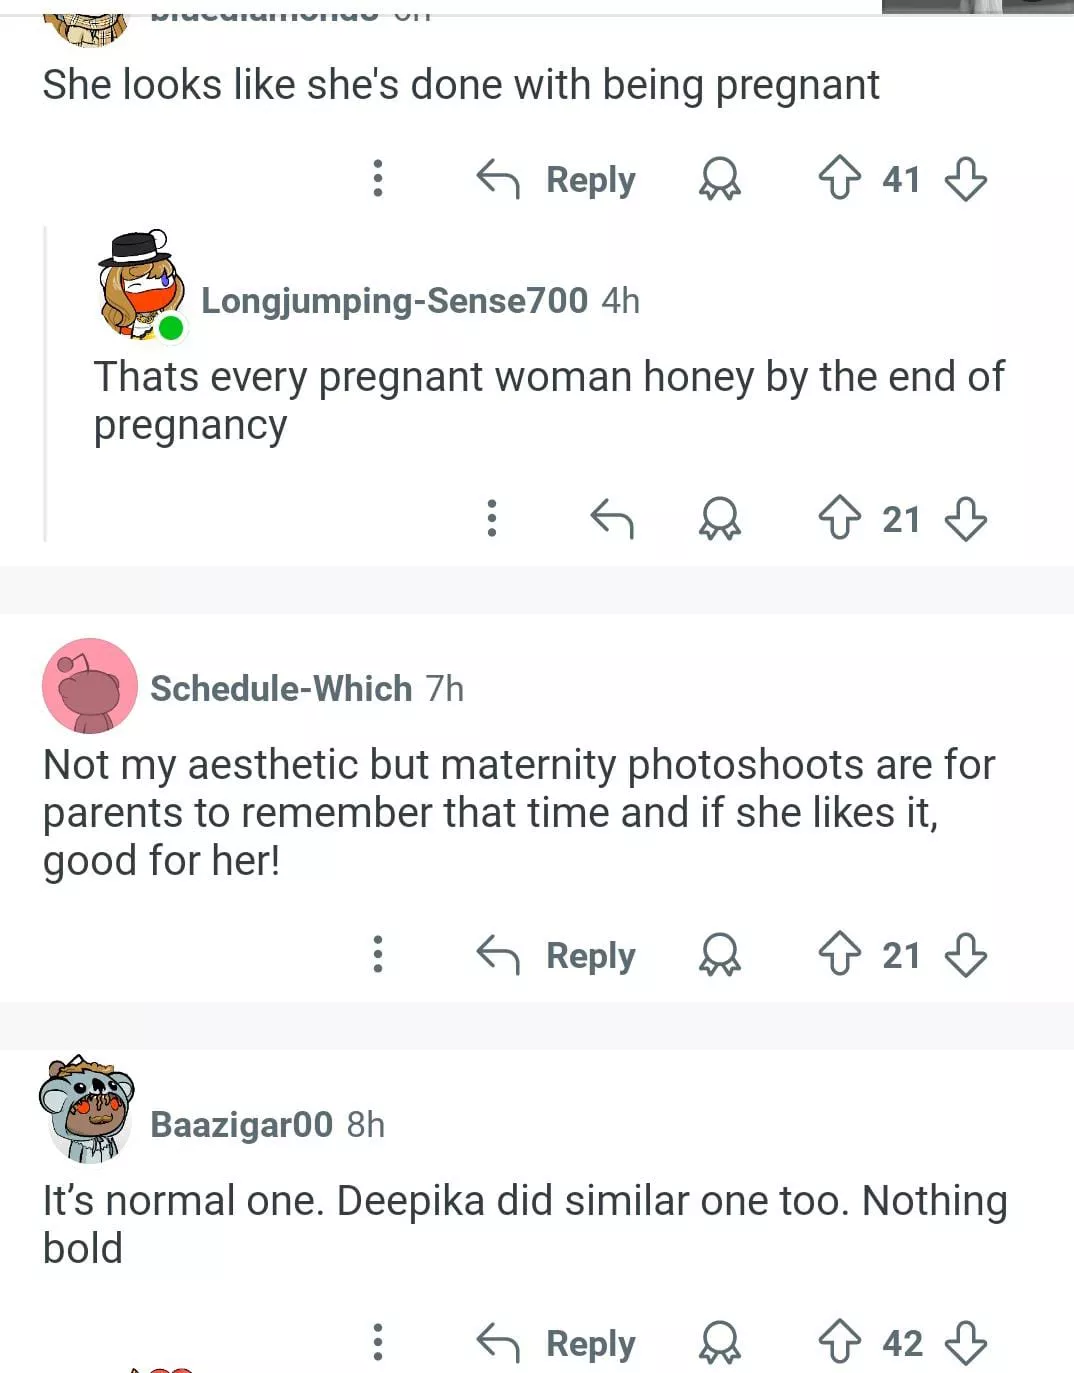
Task: Open options menu for top comment
Action: coord(378,179)
